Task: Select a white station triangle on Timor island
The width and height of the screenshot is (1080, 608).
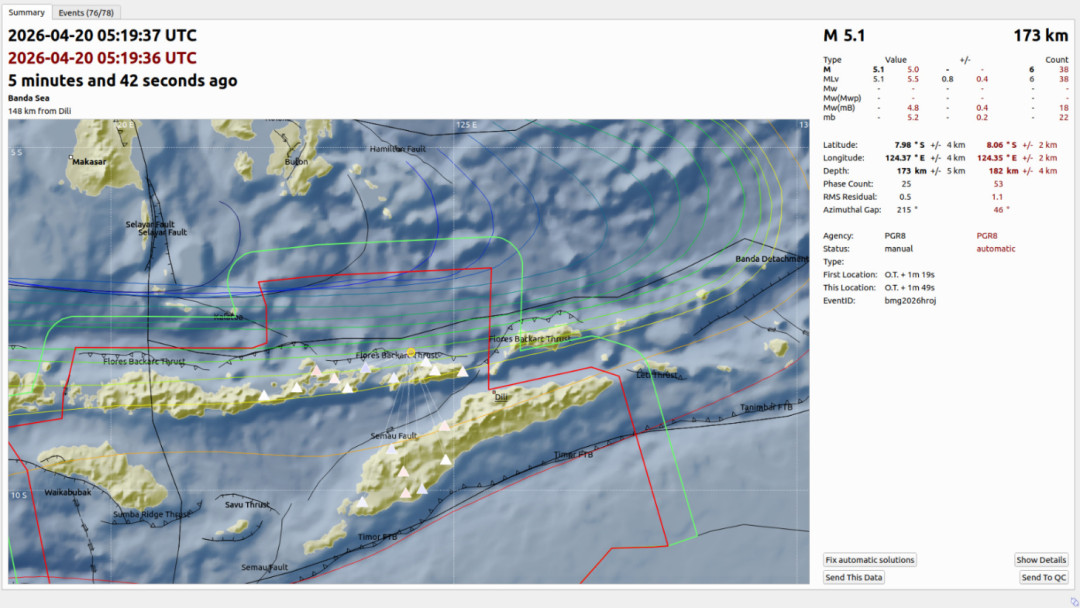Action: tap(445, 460)
